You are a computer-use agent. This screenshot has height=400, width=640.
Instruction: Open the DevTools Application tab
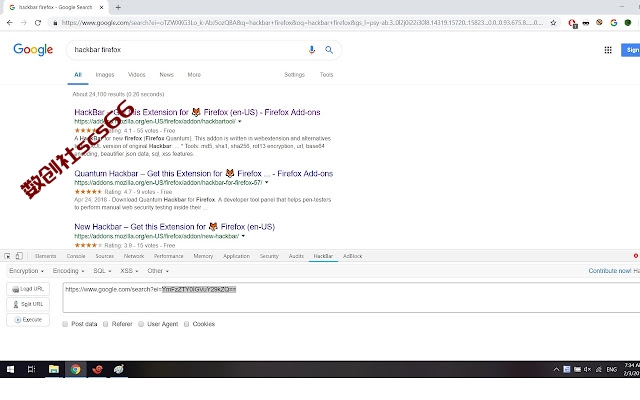tap(236, 256)
